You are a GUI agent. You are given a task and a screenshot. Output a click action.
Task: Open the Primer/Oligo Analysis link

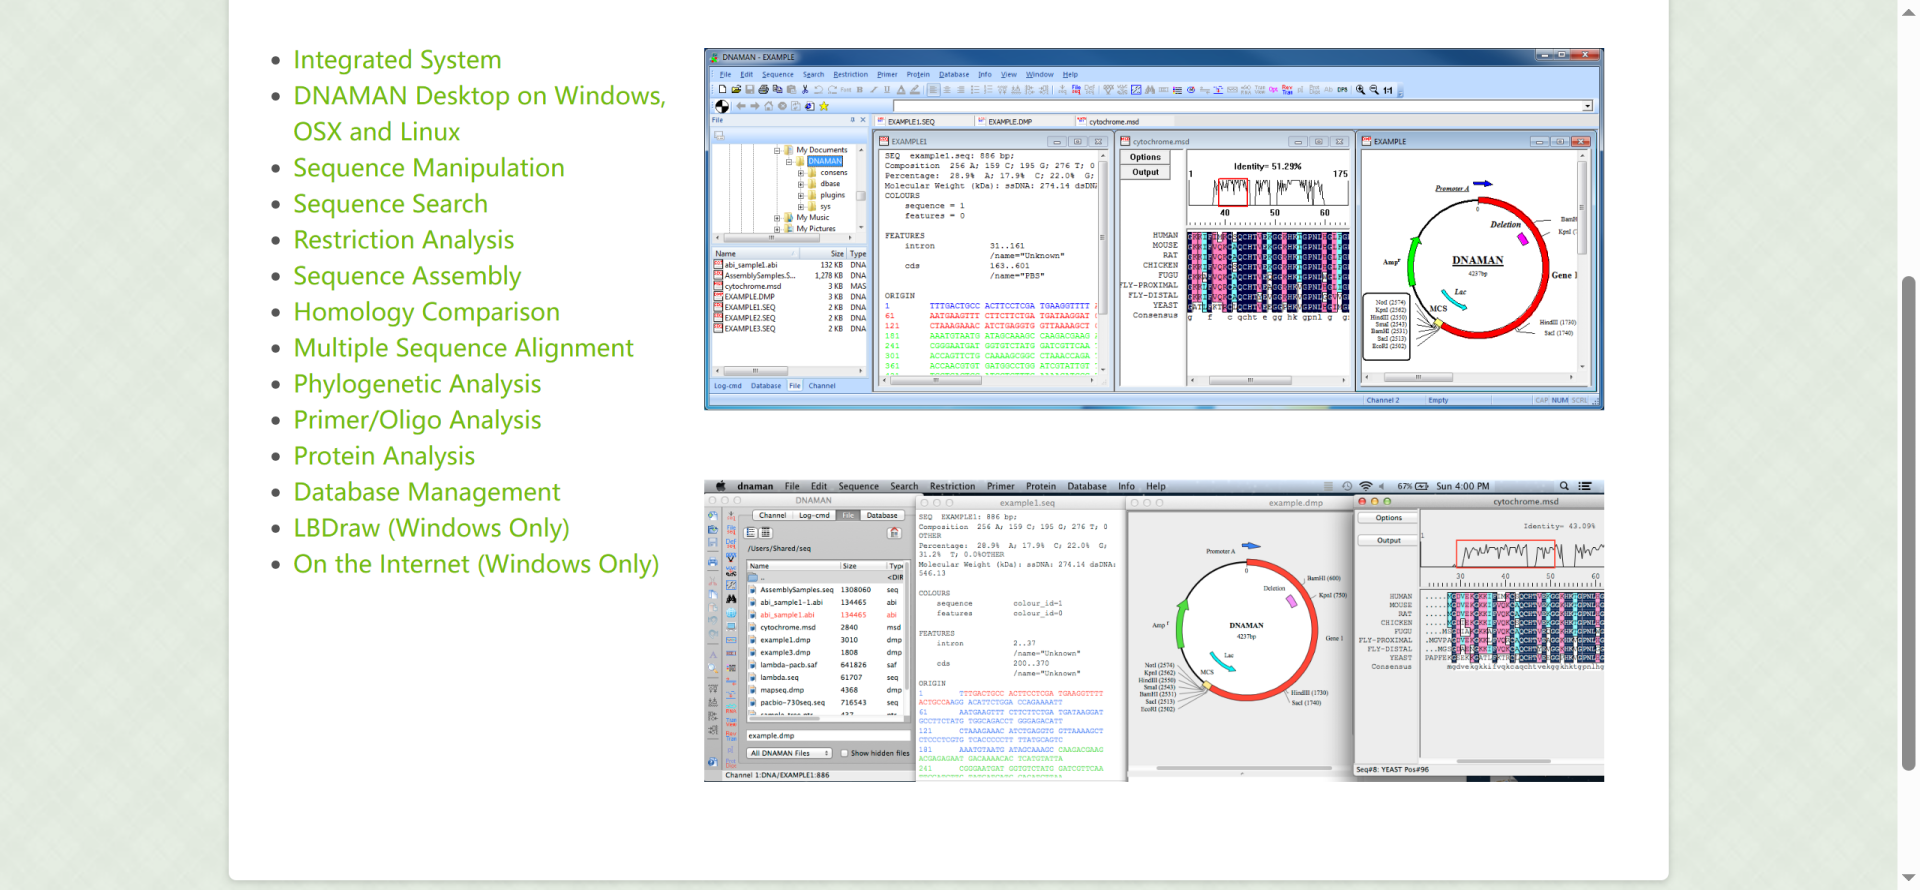tap(417, 420)
